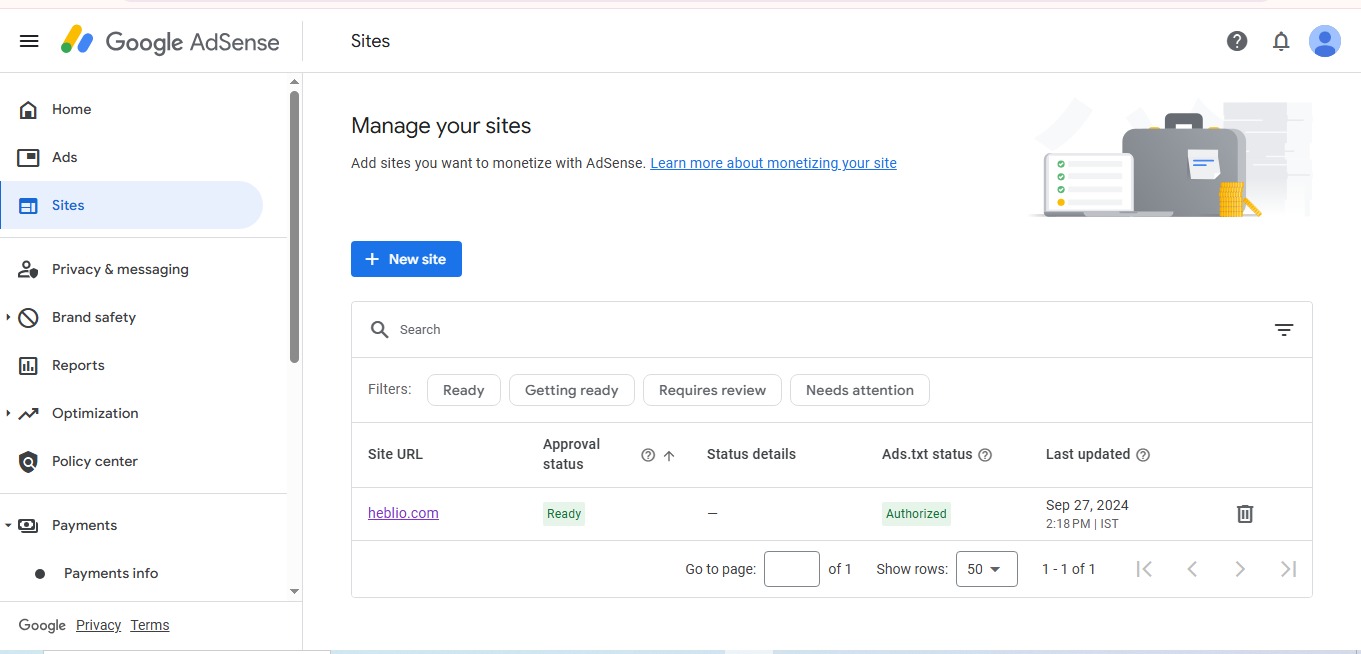Click the 1 - 1 of 1 pagination text

coord(1069,569)
